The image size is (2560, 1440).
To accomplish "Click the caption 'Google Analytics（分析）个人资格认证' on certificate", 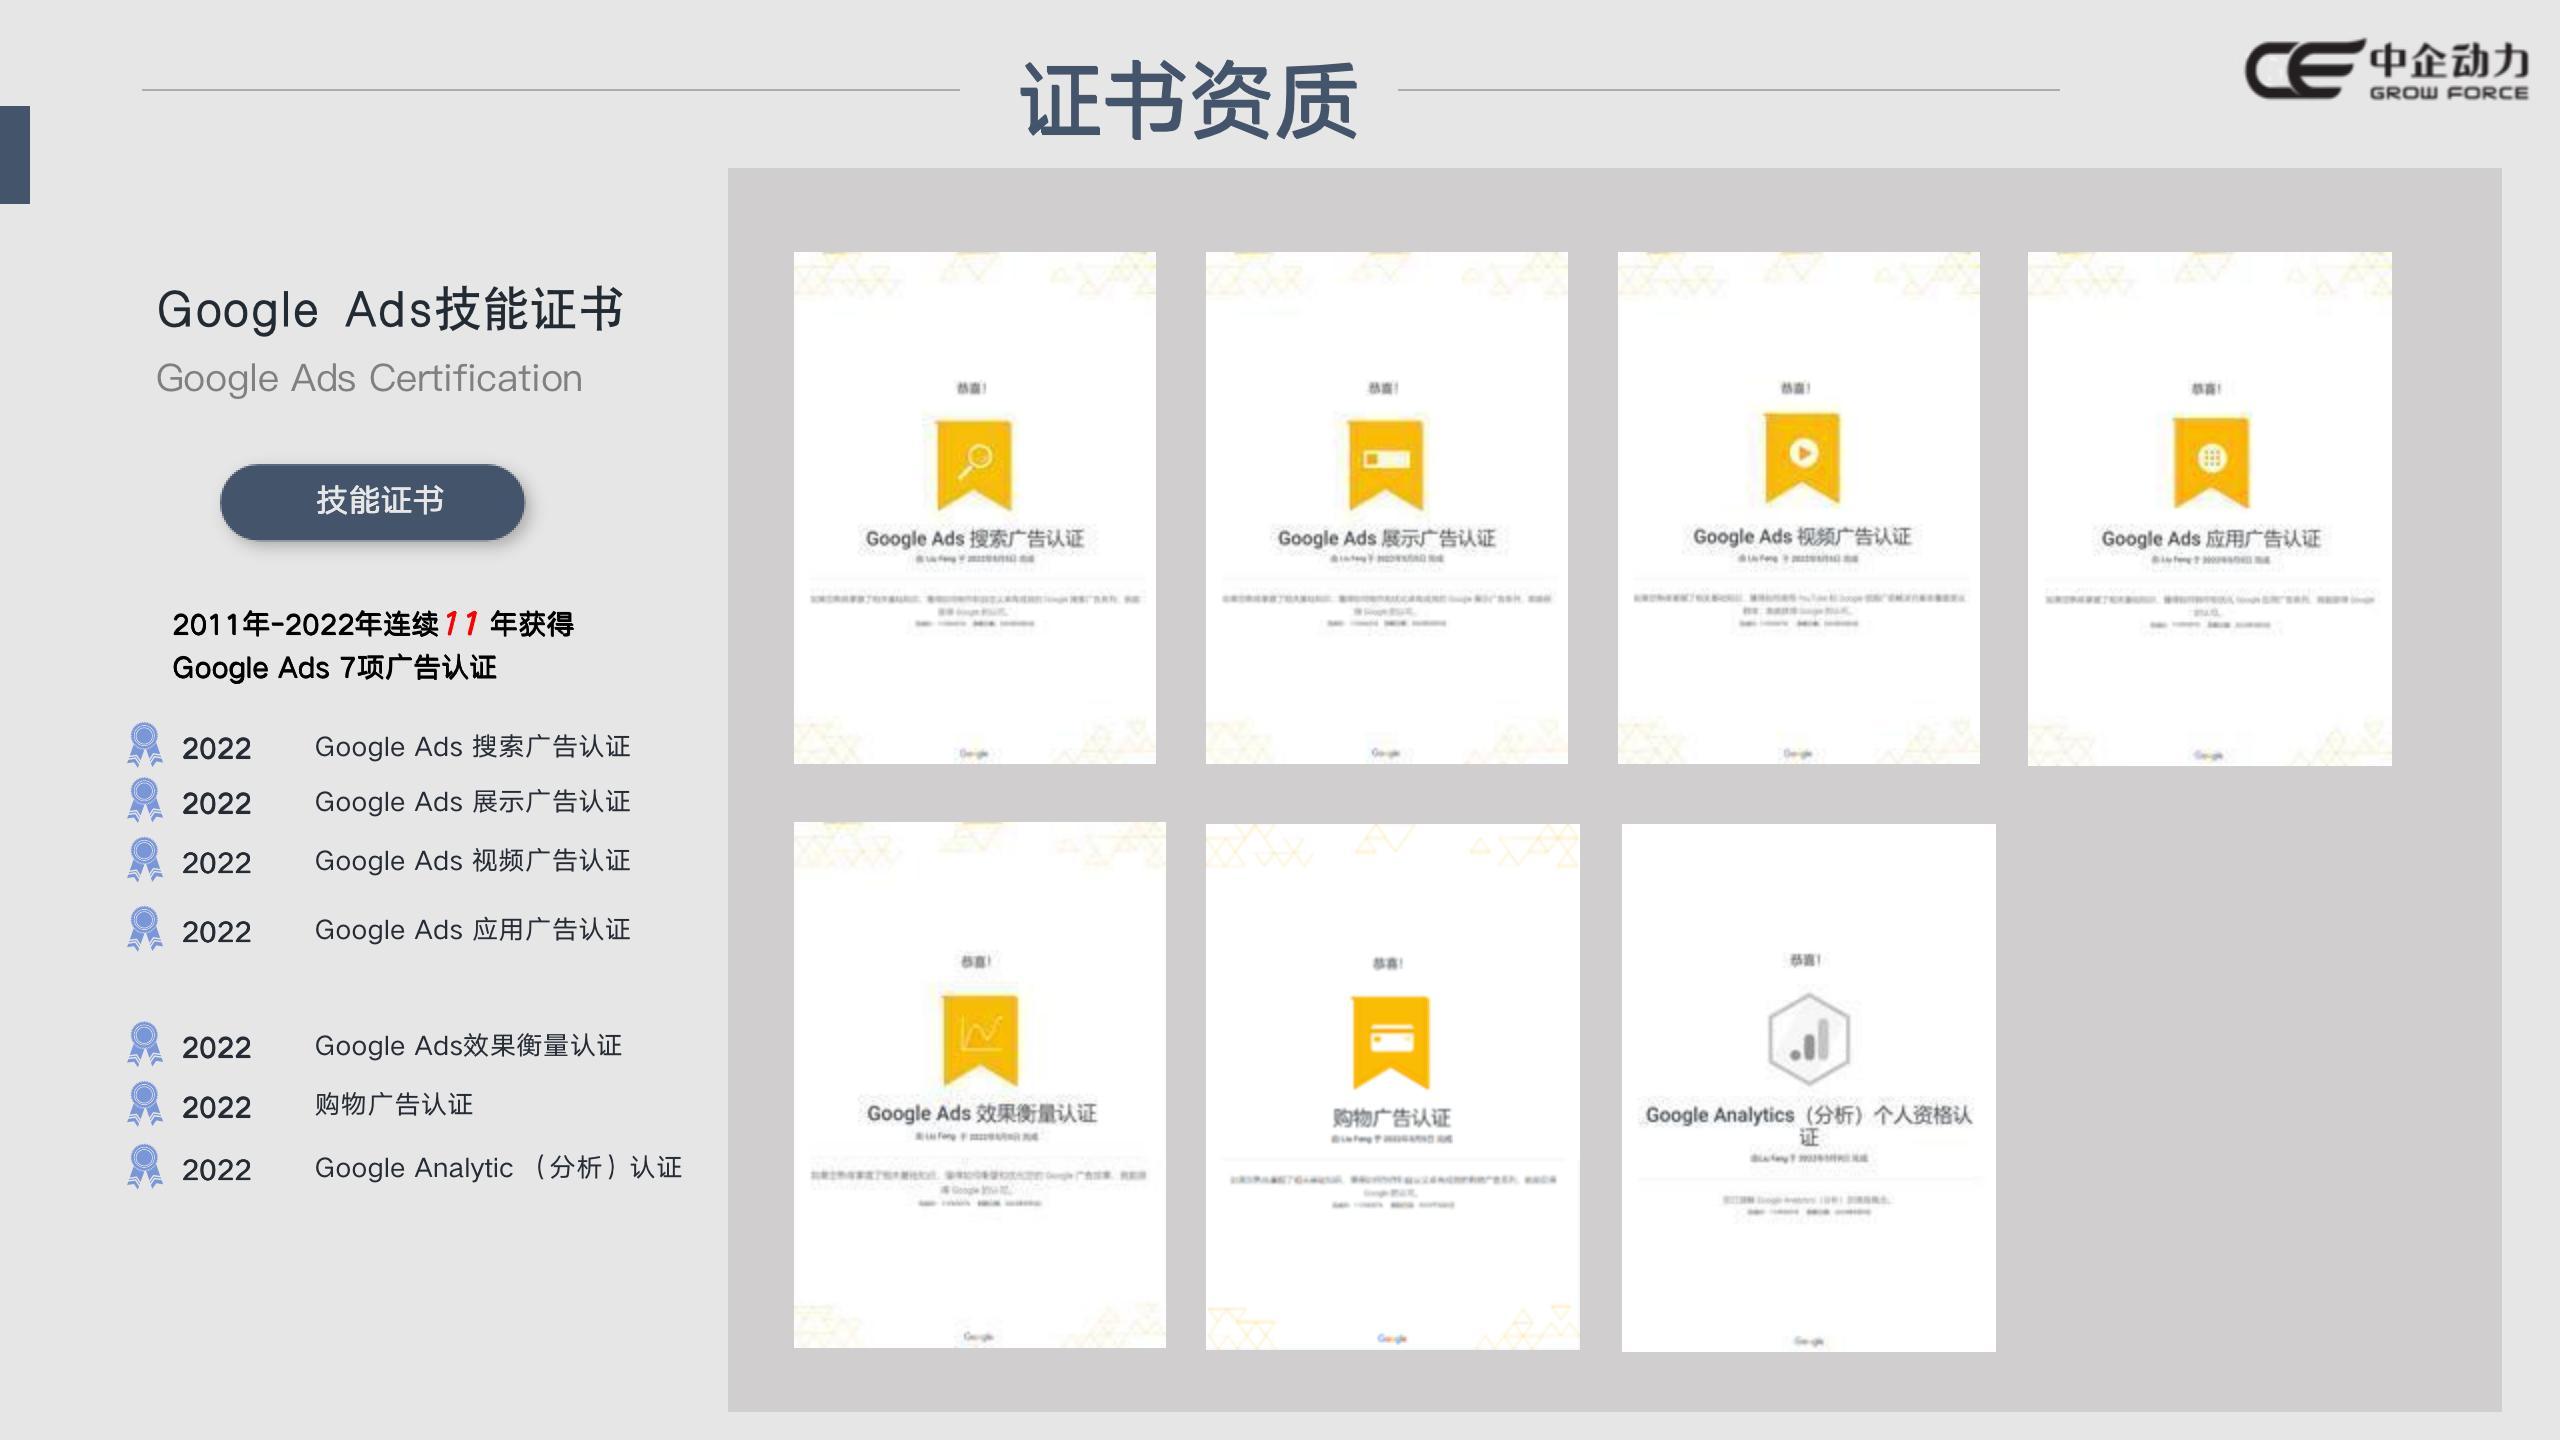I will (1808, 1125).
